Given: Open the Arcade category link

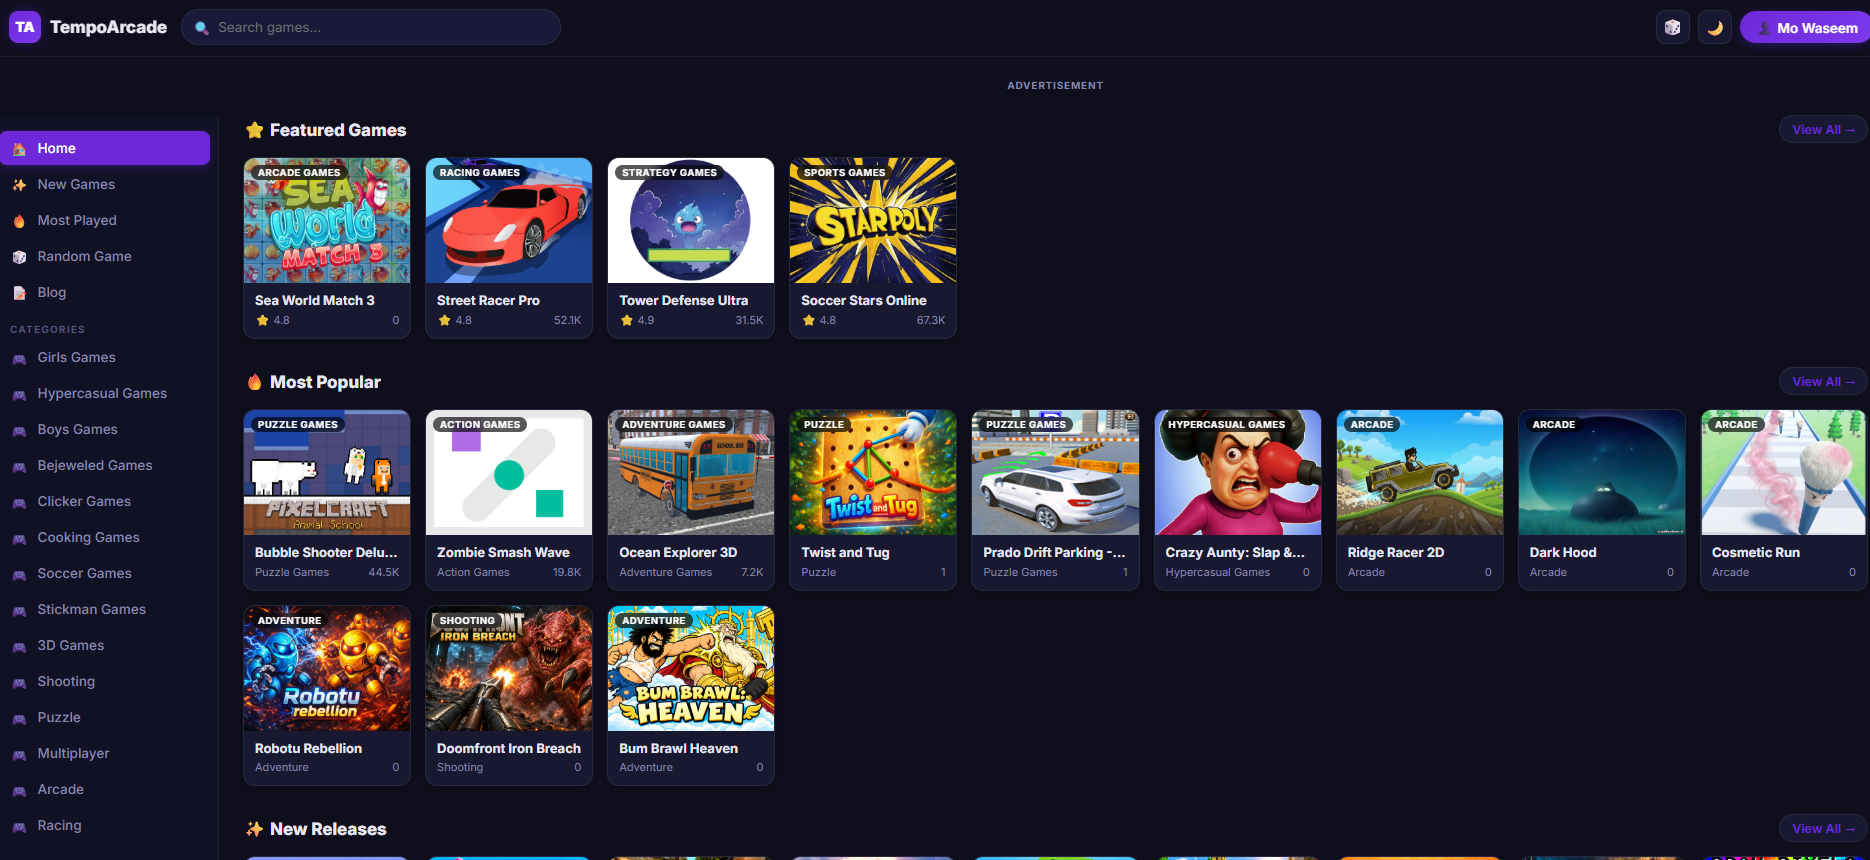Looking at the screenshot, I should coord(105,789).
